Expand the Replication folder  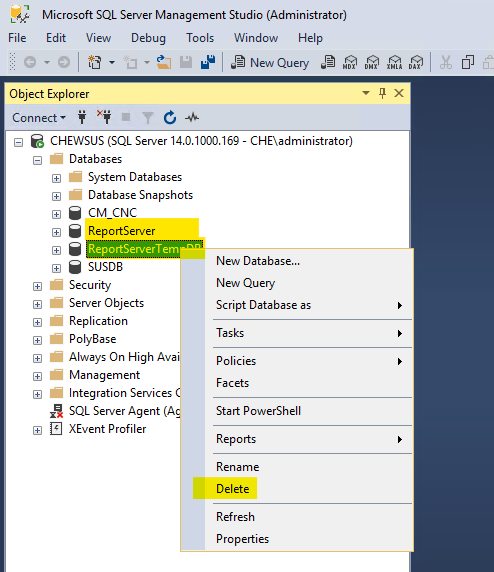pyautogui.click(x=37, y=322)
